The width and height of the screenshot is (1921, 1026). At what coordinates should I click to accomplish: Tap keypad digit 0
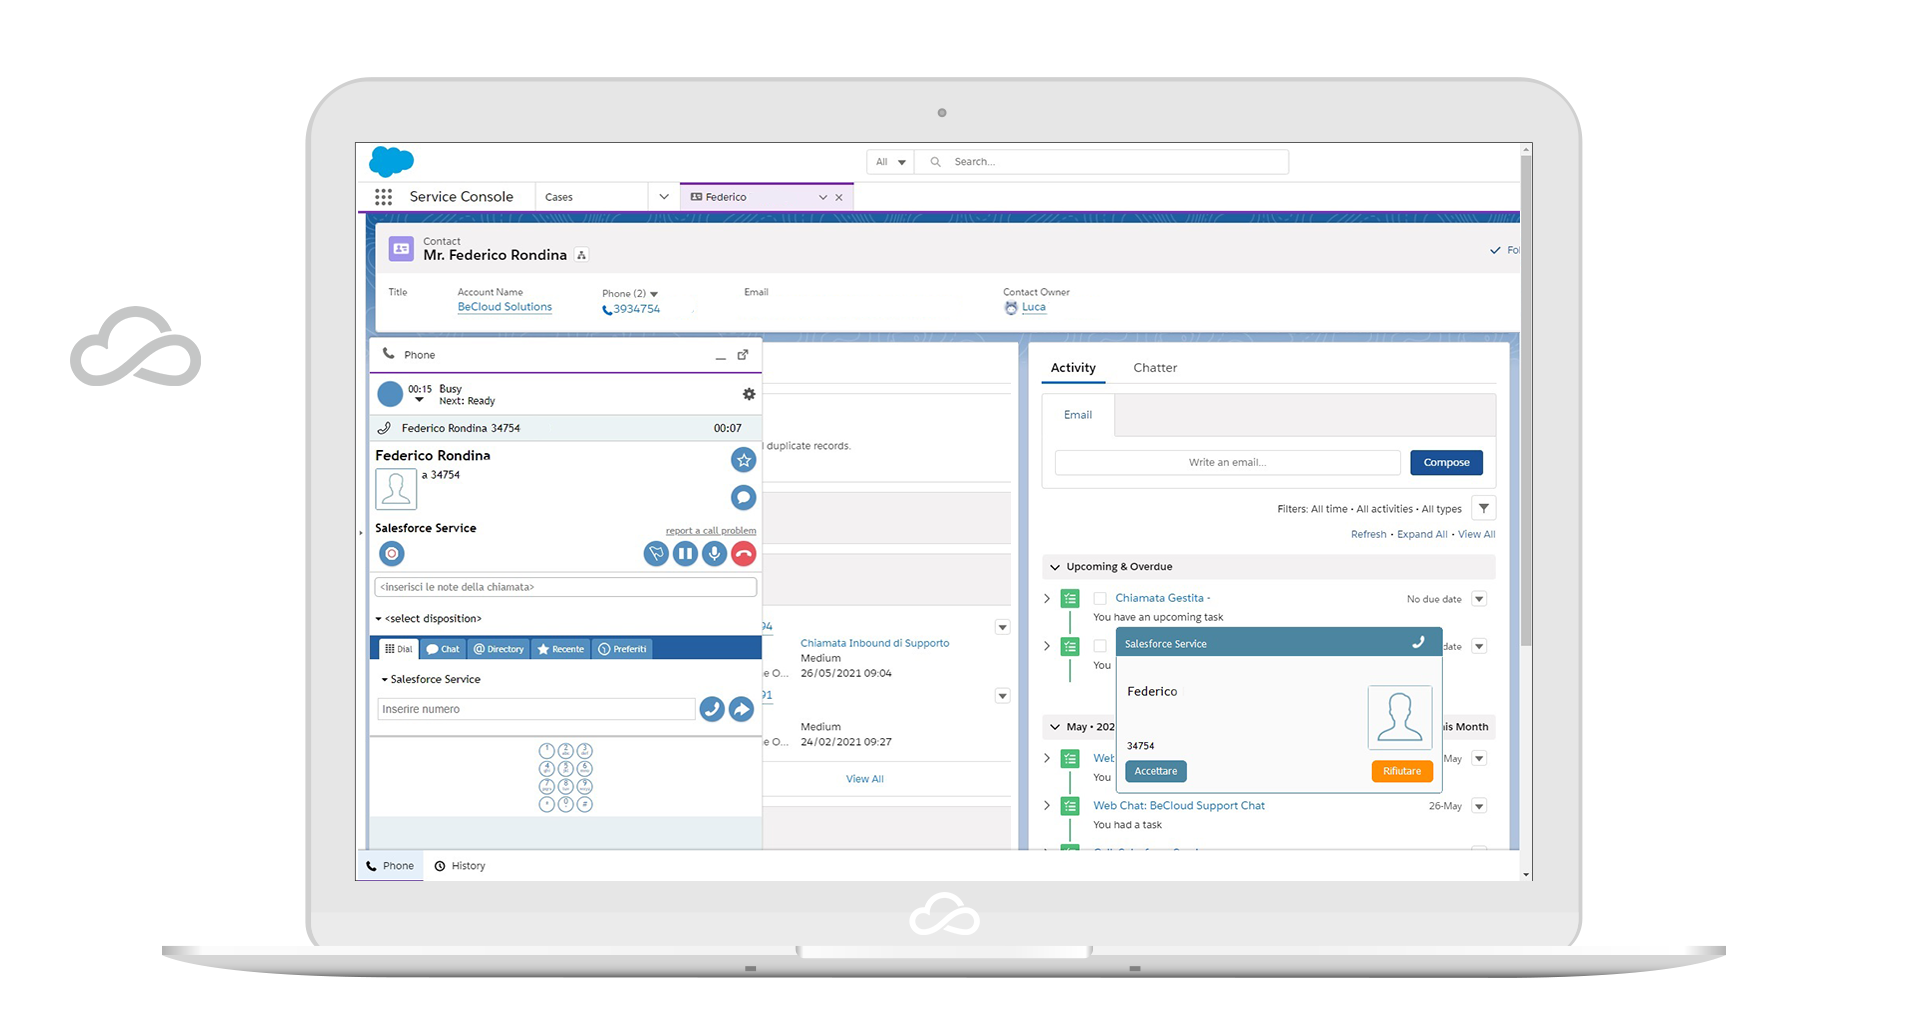click(x=565, y=804)
